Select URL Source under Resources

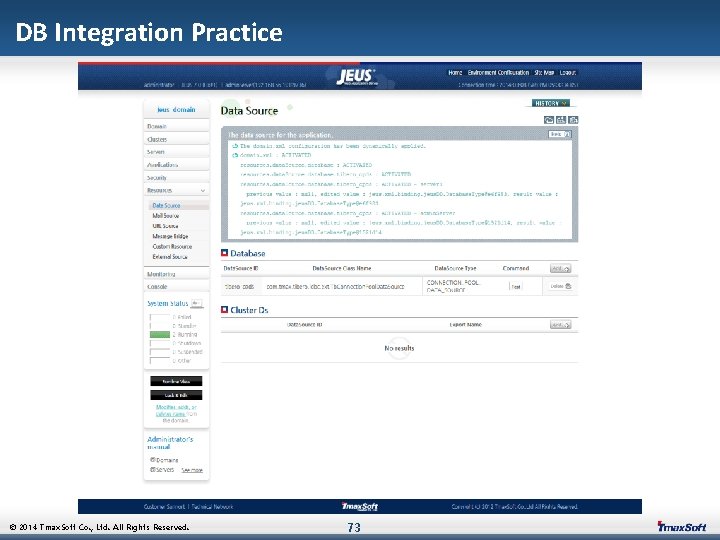(165, 226)
